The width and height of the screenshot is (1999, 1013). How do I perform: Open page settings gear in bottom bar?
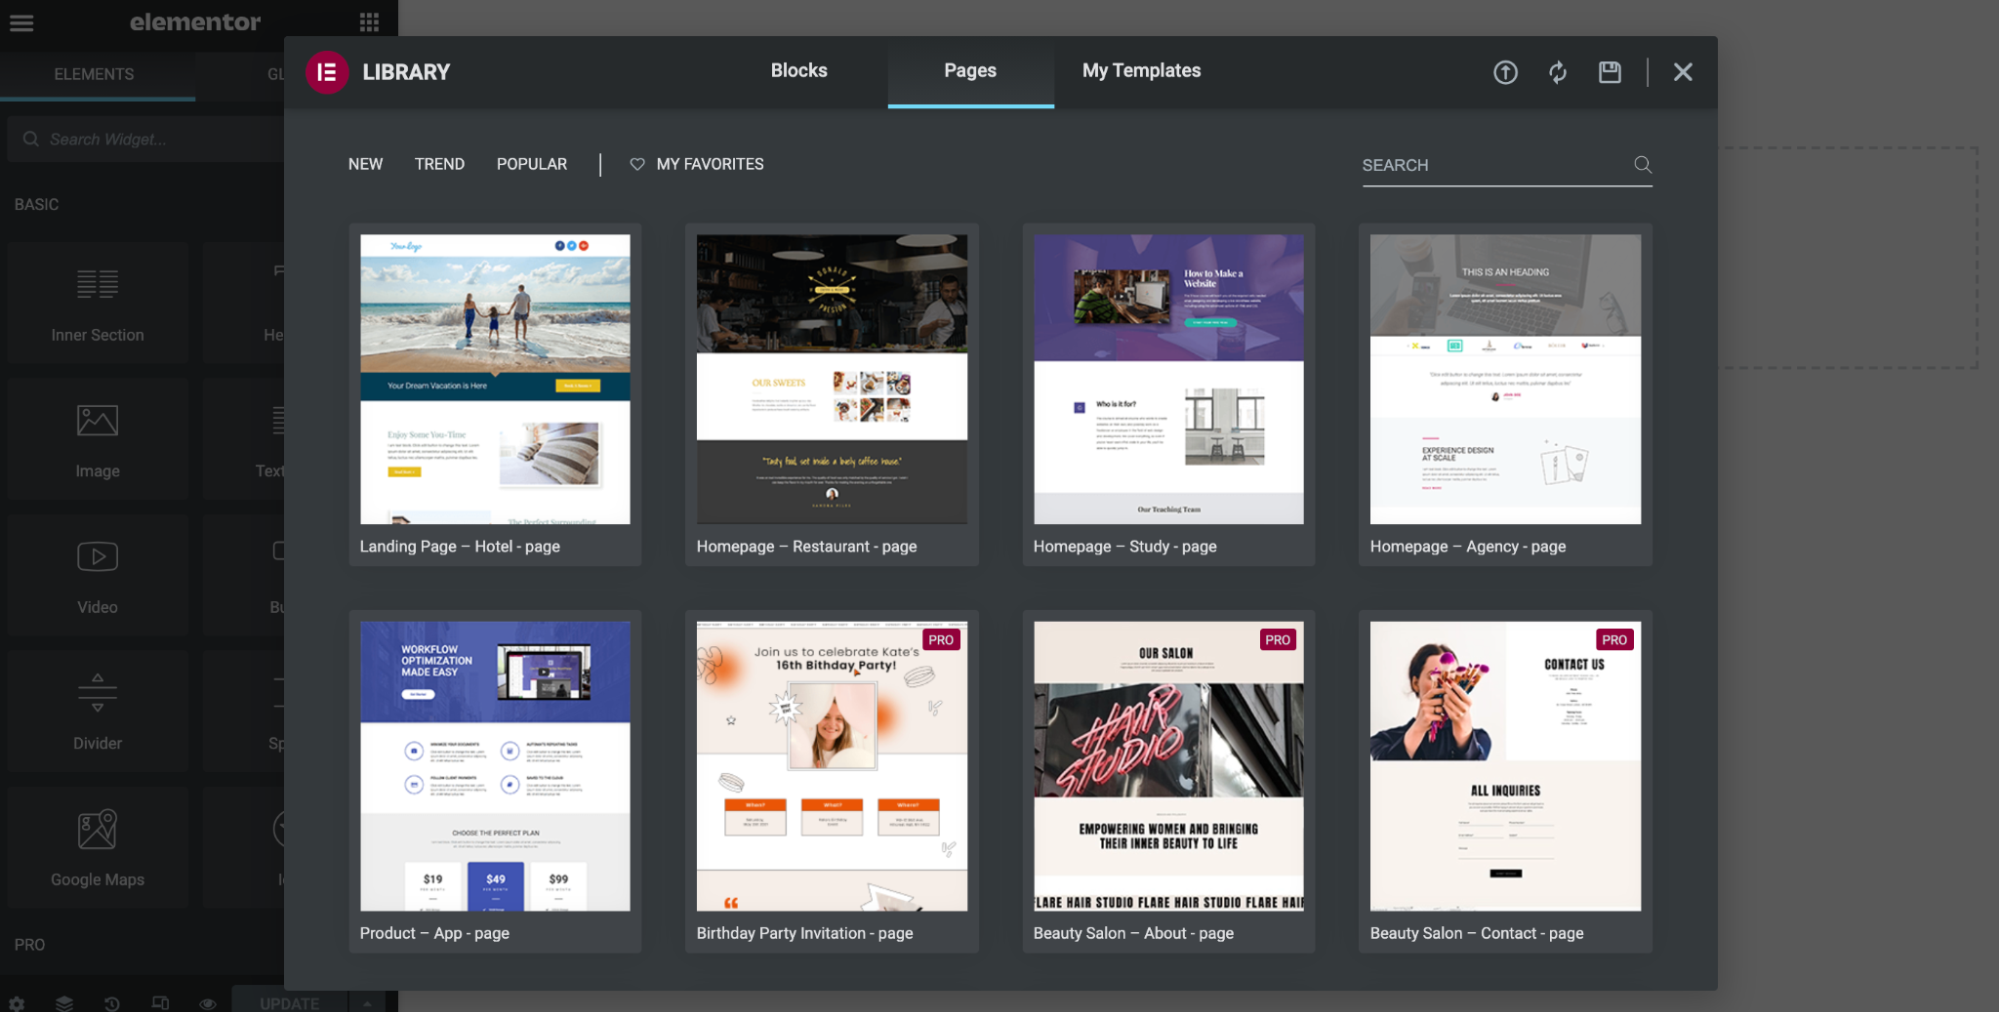(17, 1003)
